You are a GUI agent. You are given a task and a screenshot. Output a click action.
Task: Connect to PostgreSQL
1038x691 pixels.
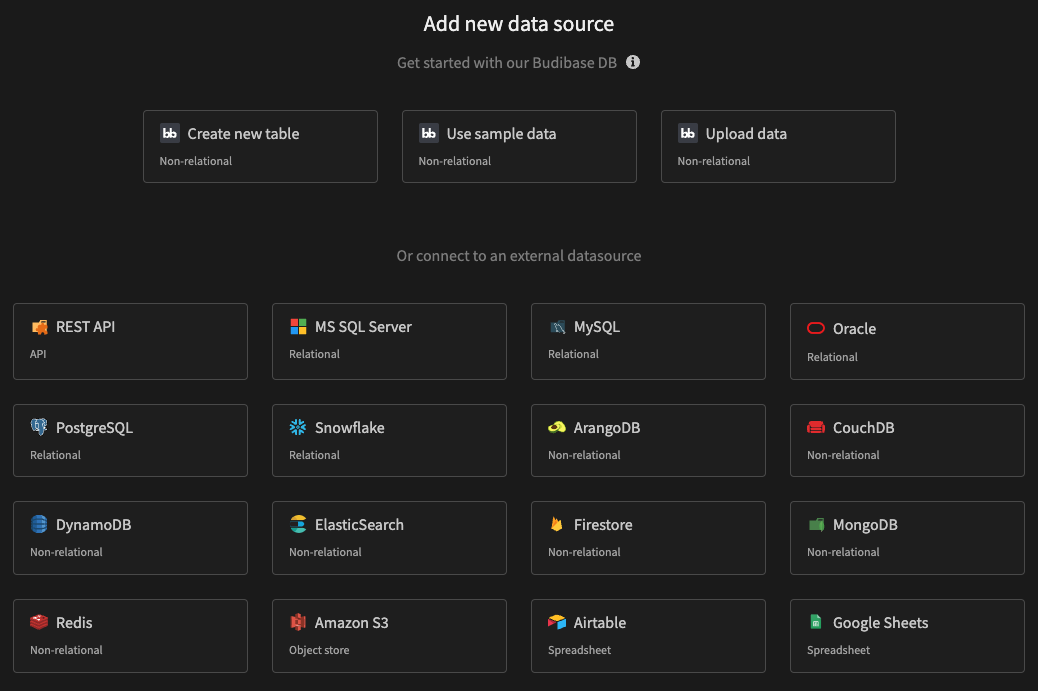[130, 440]
